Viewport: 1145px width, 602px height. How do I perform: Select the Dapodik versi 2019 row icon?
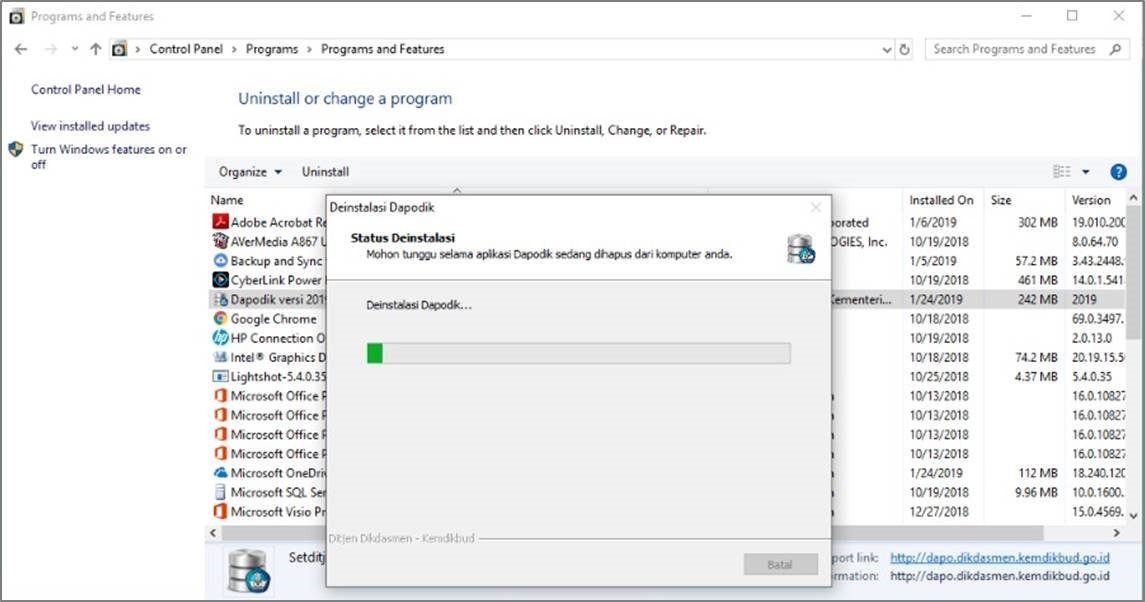[x=220, y=300]
